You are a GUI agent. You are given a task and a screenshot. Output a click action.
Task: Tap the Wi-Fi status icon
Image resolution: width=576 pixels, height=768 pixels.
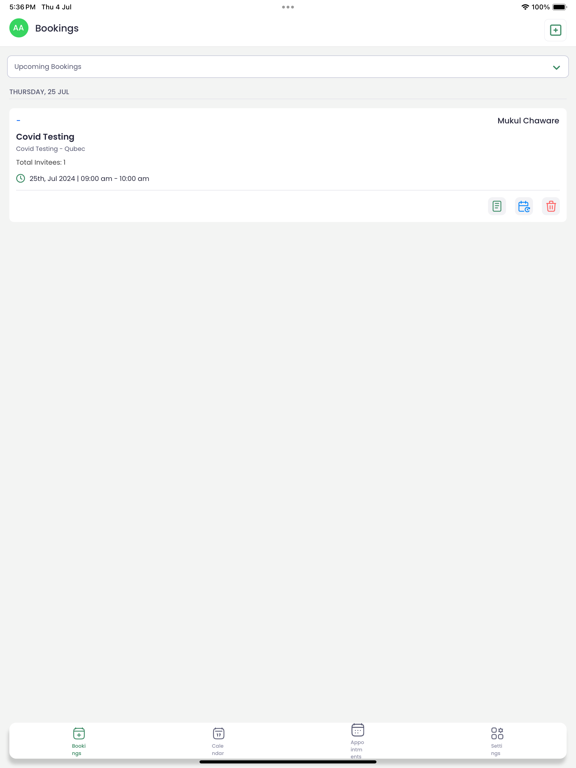pos(525,7)
